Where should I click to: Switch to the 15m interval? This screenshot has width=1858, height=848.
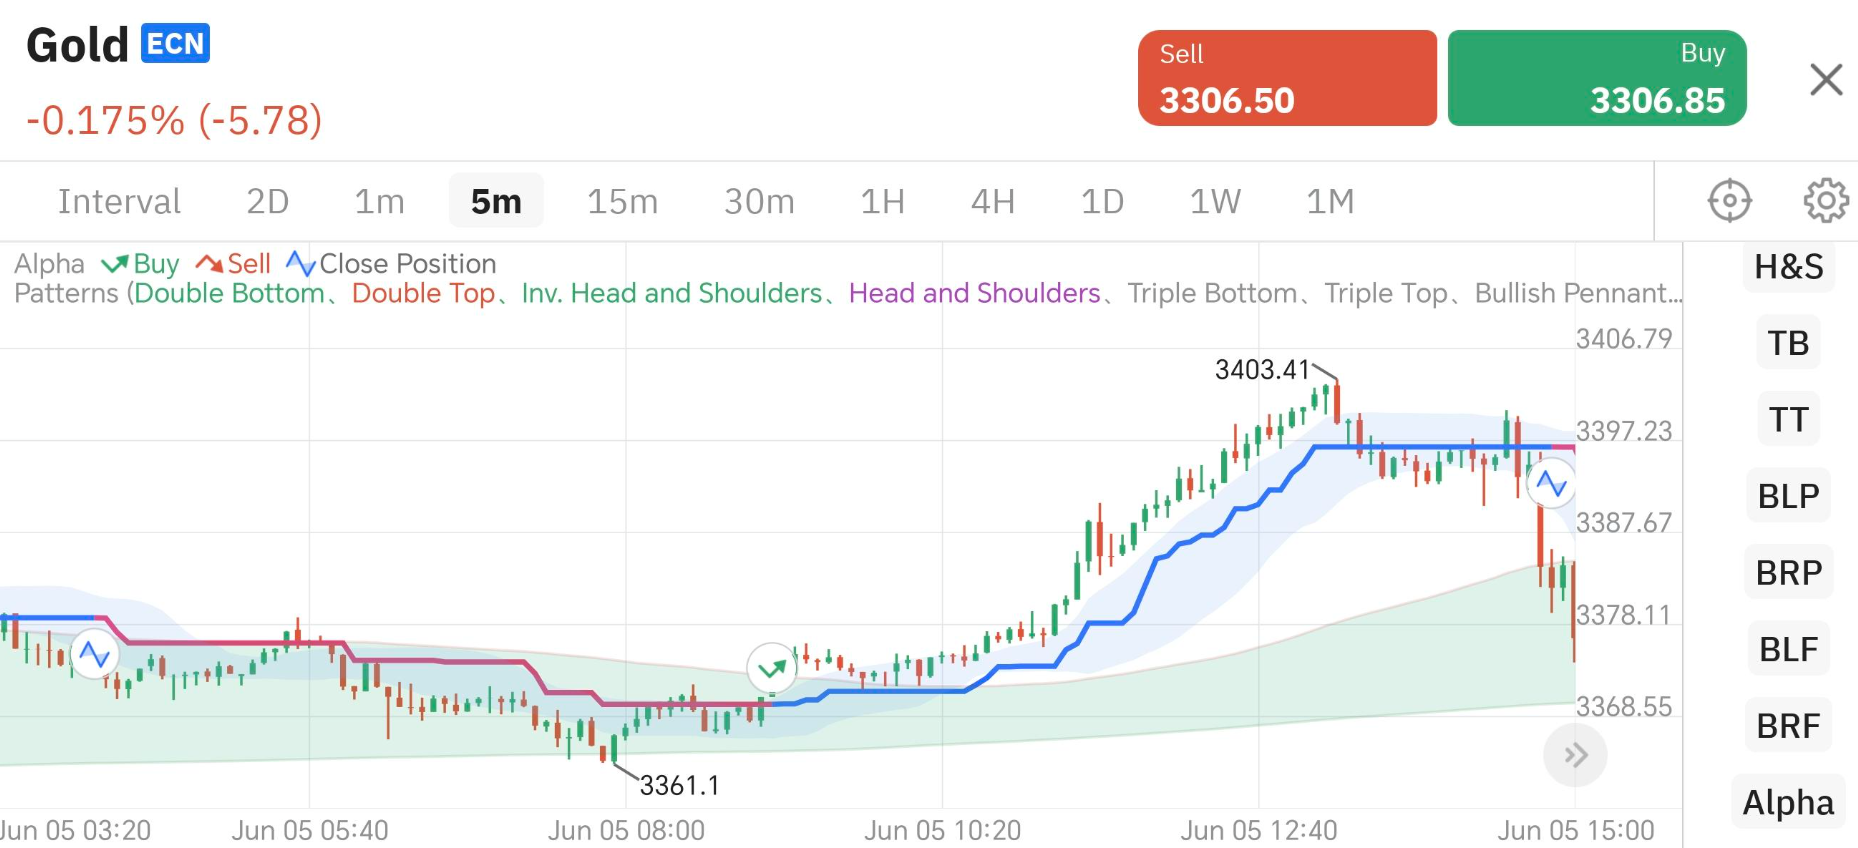coord(622,202)
